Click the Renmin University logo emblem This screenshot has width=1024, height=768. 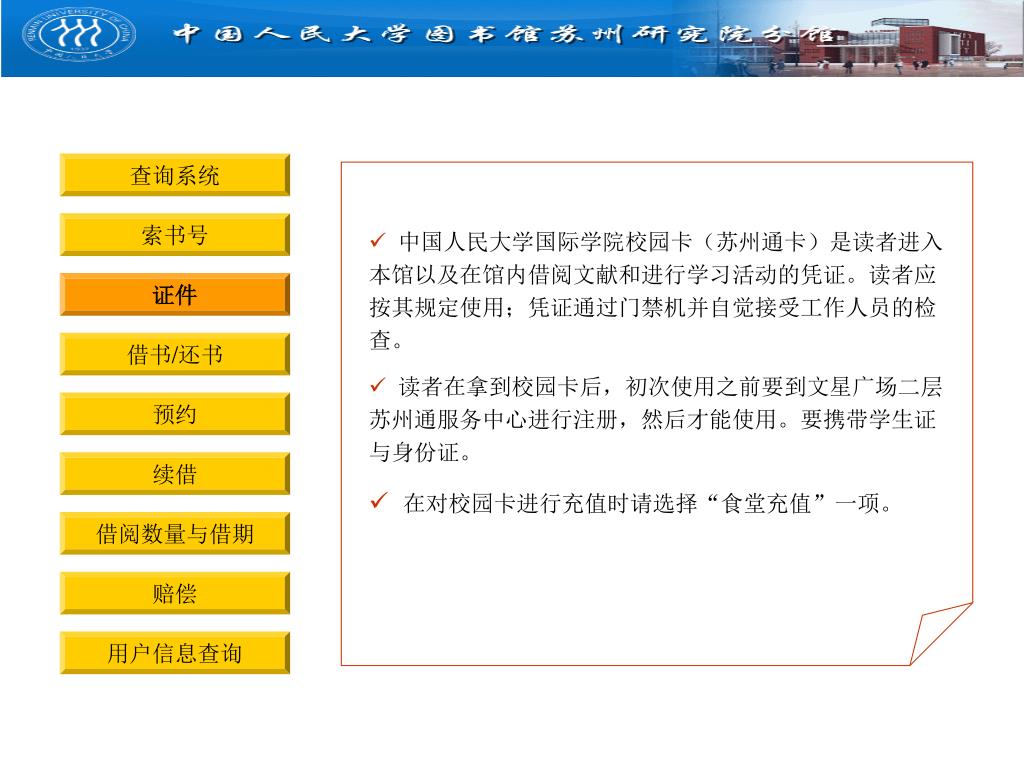click(x=79, y=34)
